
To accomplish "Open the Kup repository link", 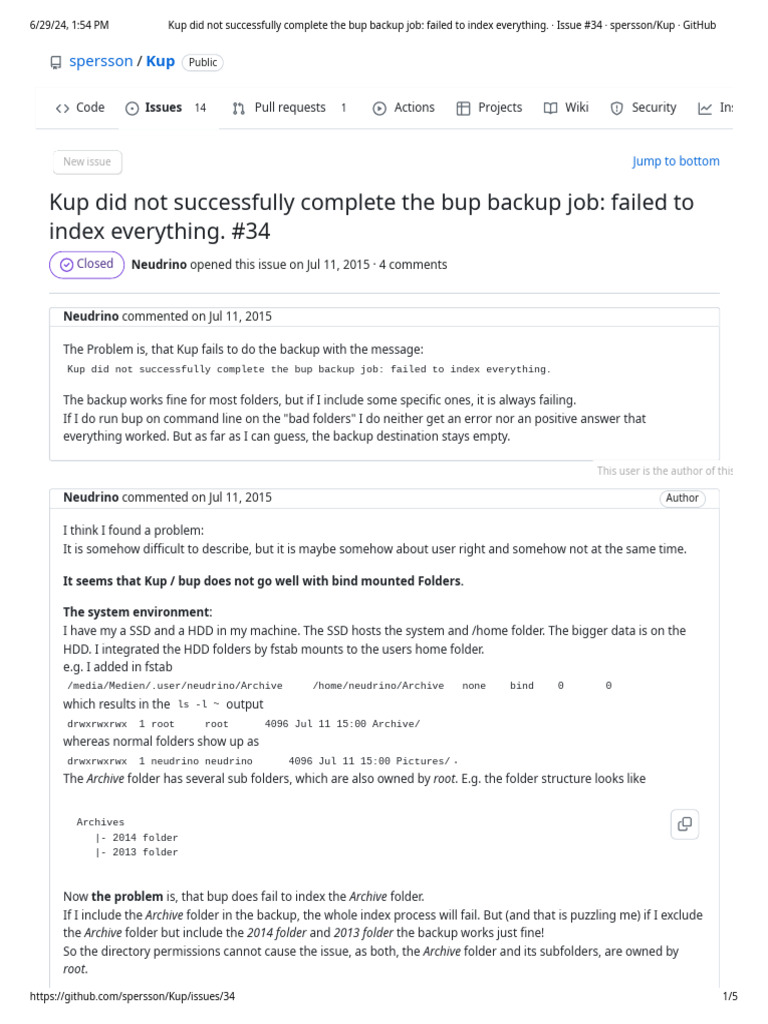I will (160, 62).
